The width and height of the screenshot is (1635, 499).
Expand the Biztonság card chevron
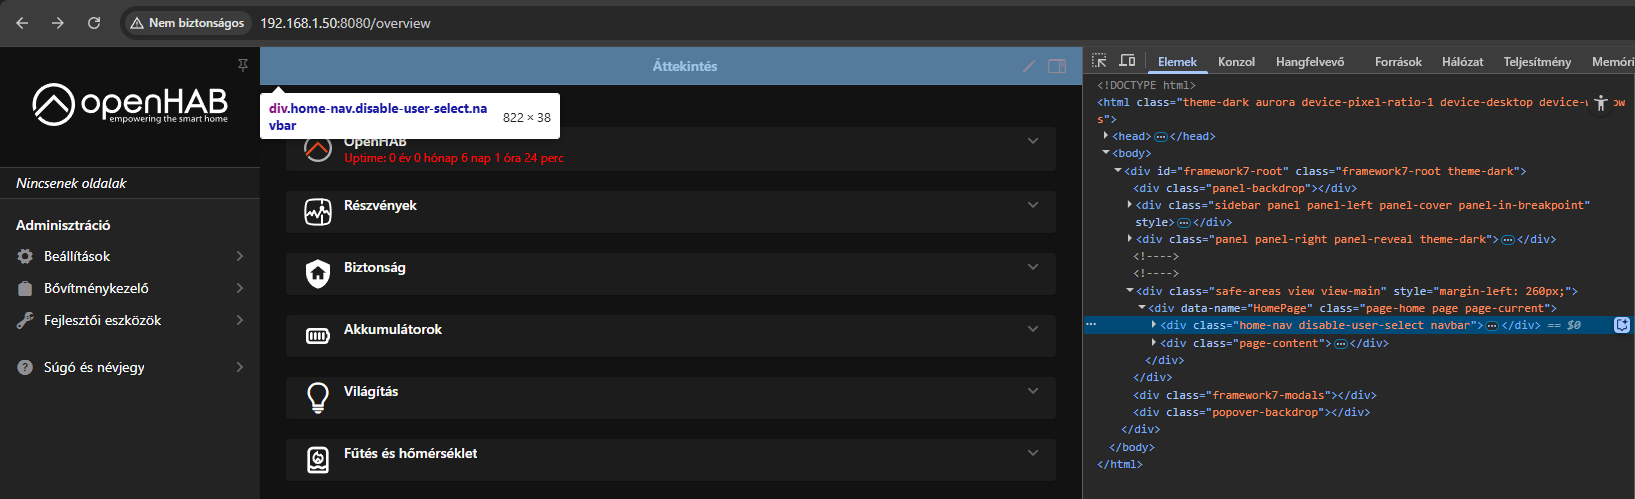pyautogui.click(x=1033, y=267)
